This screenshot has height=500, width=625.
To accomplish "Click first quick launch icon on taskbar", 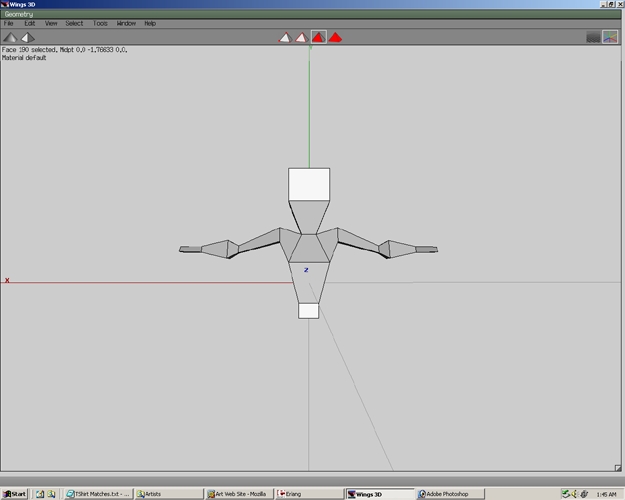I will (40, 494).
